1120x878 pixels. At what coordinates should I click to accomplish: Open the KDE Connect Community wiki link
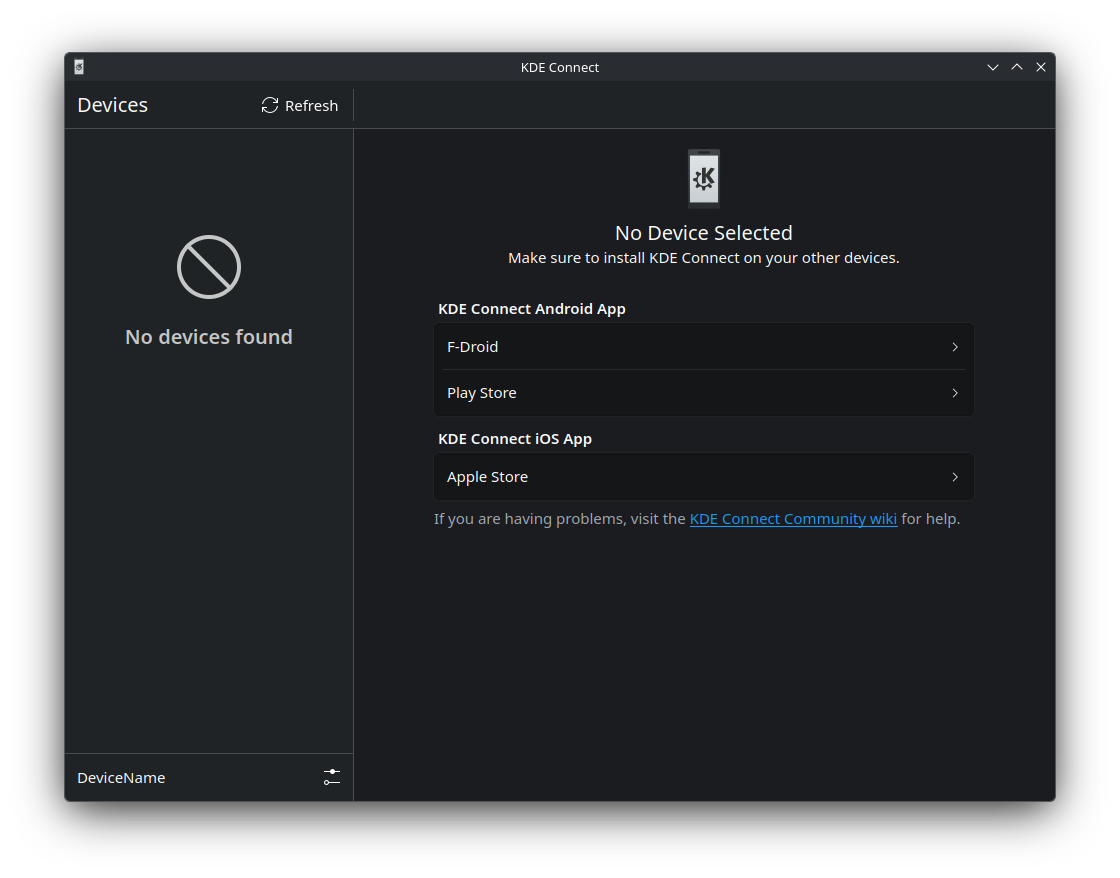[793, 519]
